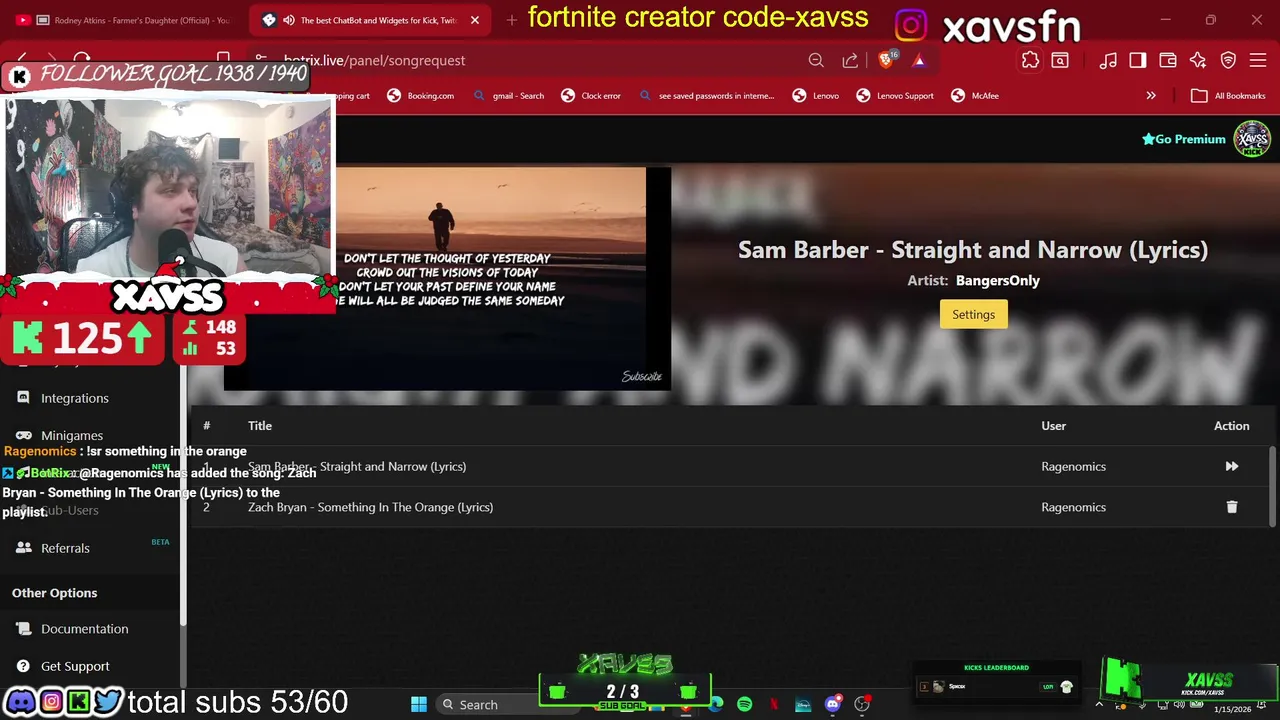Click Go Premium link

(x=1184, y=139)
